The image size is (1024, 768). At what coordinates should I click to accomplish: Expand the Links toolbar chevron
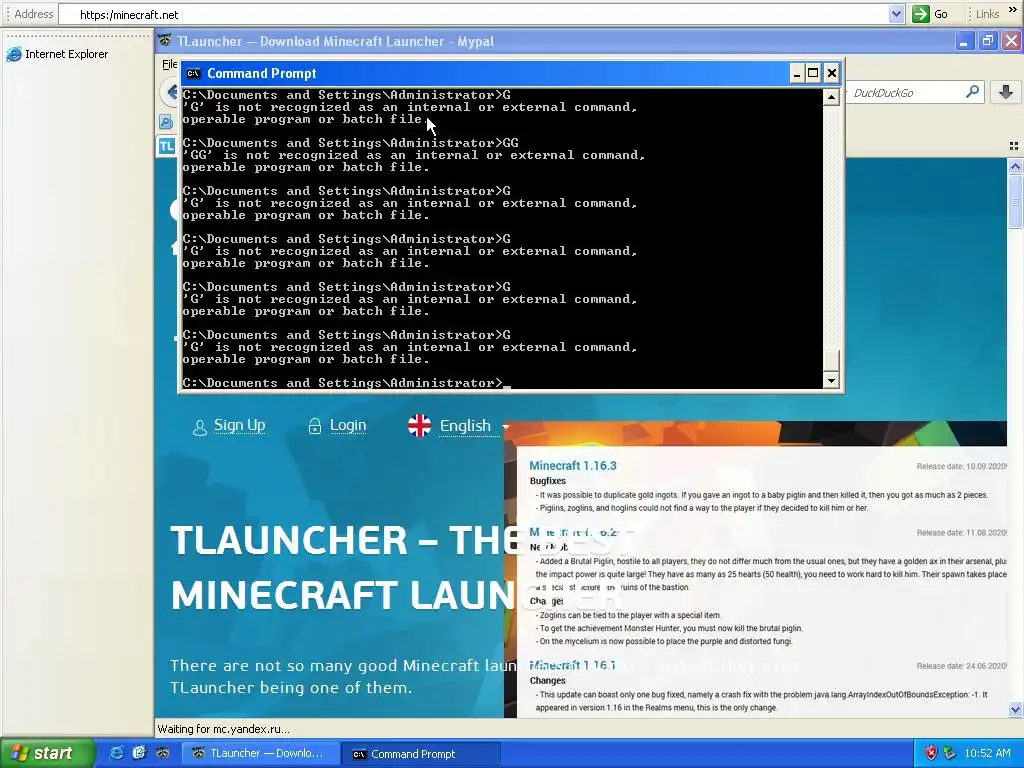point(1013,10)
